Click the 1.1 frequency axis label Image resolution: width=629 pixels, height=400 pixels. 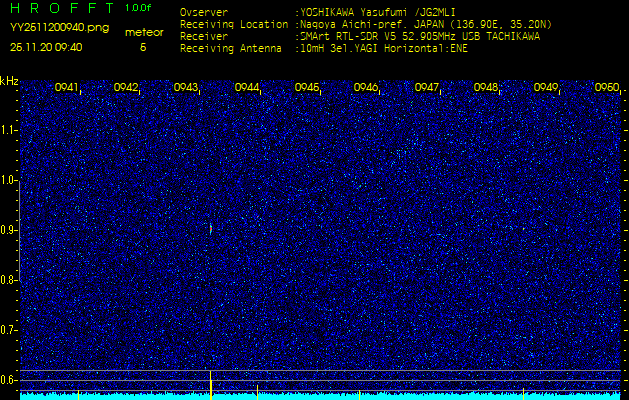point(9,130)
